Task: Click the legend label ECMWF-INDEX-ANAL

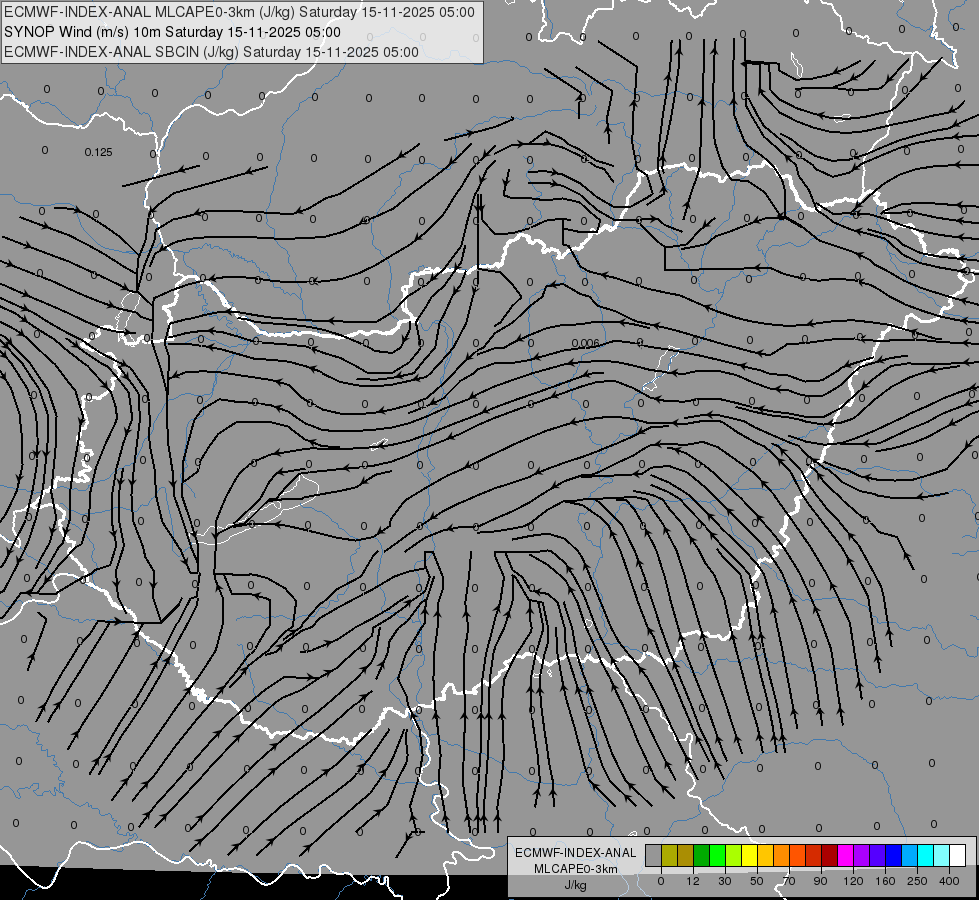Action: coord(576,853)
